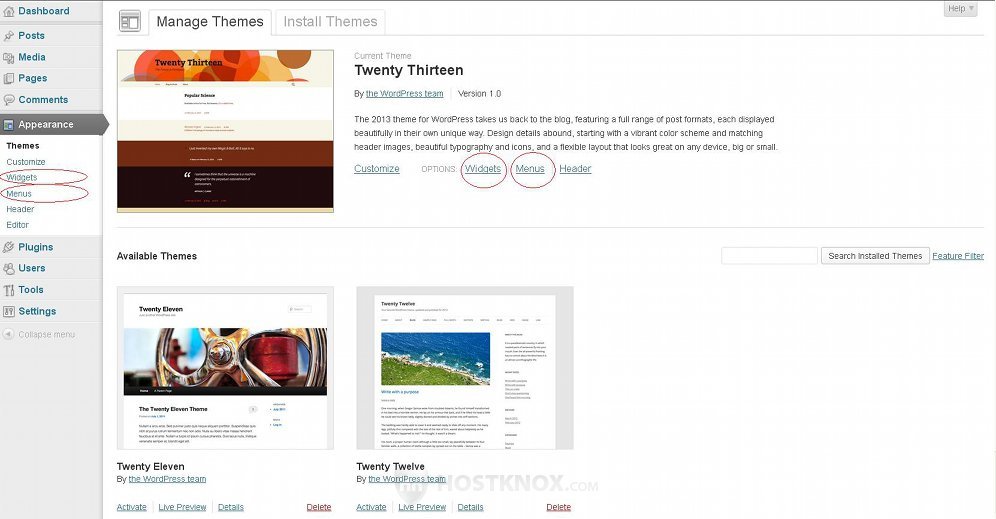Click the Tools wrench icon
Screen dimensions: 996x519
8,290
